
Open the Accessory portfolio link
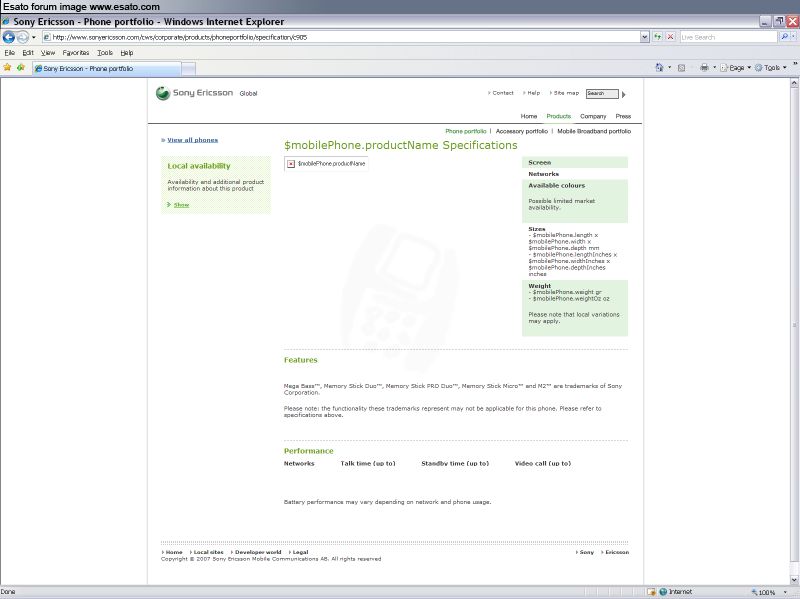(x=521, y=131)
